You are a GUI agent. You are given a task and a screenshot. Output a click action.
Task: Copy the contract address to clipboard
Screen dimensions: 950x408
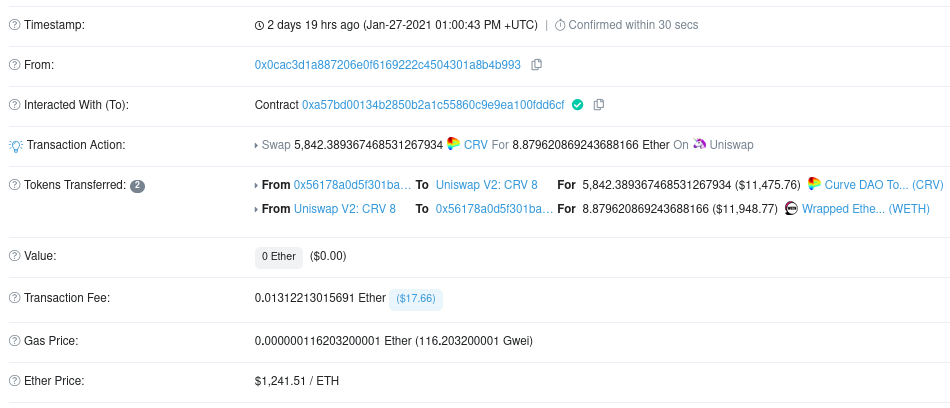[x=599, y=105]
